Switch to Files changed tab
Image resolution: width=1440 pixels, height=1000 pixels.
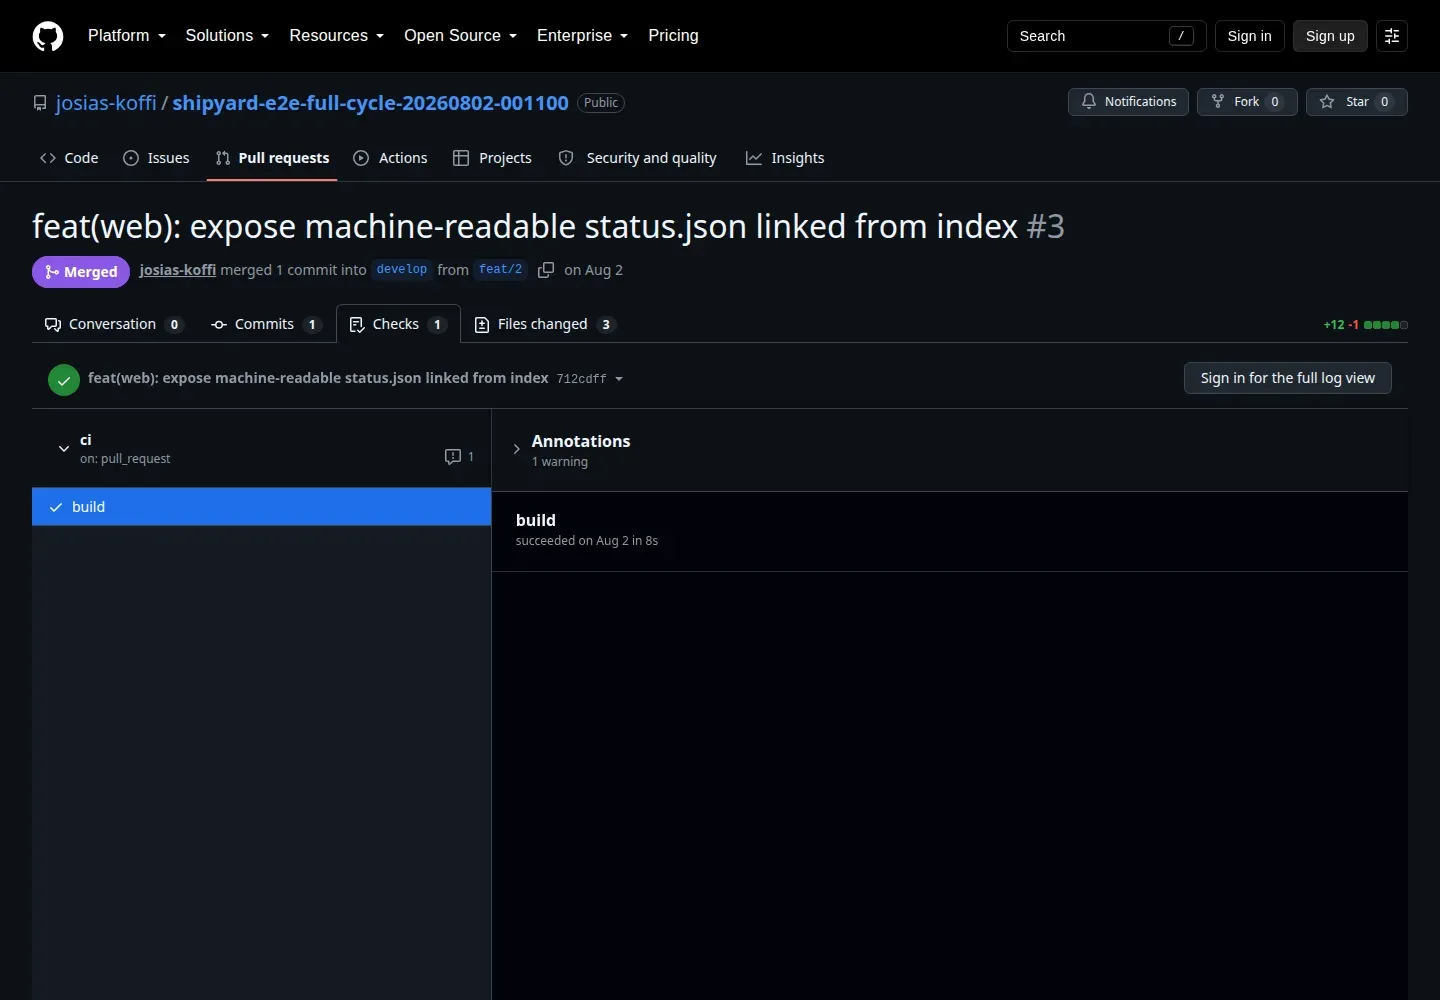pos(544,324)
